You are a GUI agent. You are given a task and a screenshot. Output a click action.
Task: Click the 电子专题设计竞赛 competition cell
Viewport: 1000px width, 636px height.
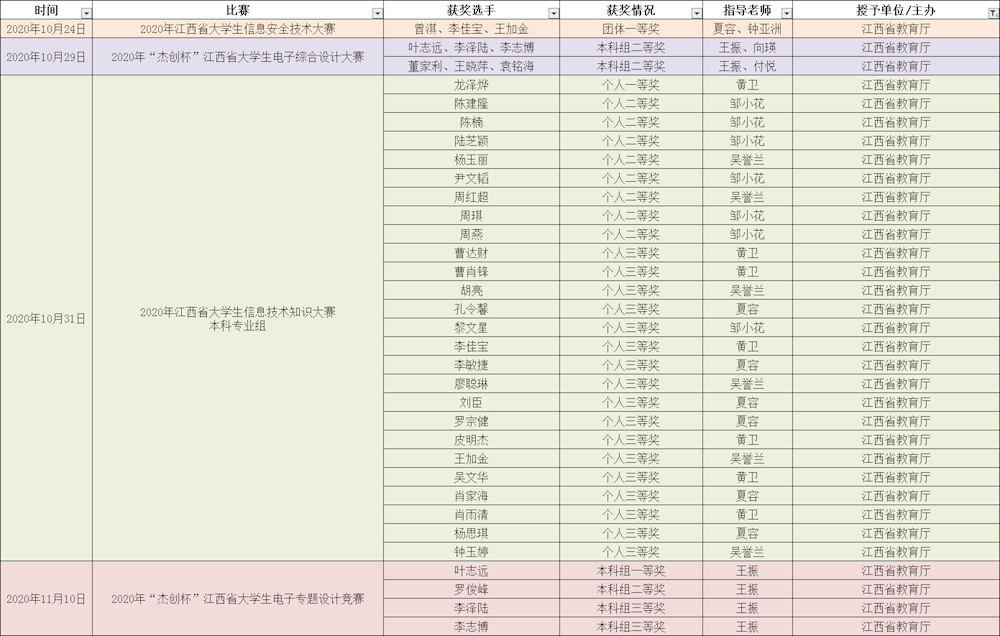pyautogui.click(x=238, y=599)
